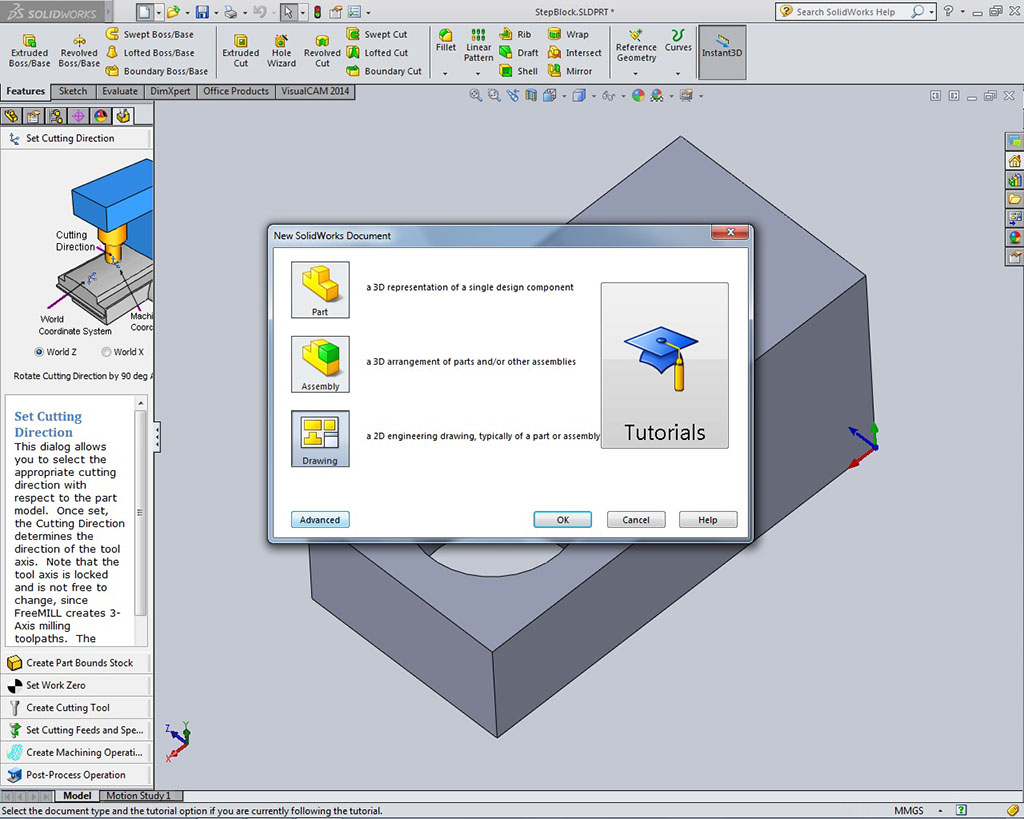Click the Fillet tool icon
The width and height of the screenshot is (1024, 819).
[x=446, y=41]
